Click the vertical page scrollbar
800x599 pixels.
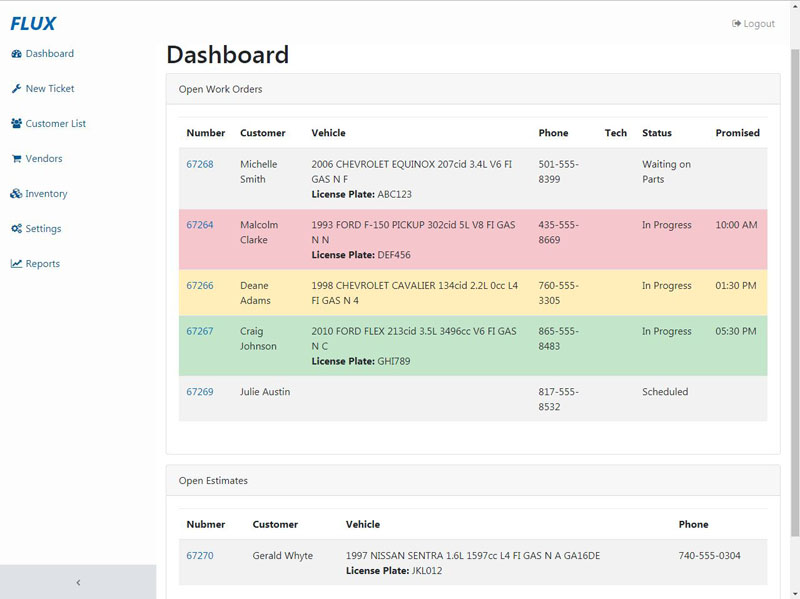pos(794,300)
